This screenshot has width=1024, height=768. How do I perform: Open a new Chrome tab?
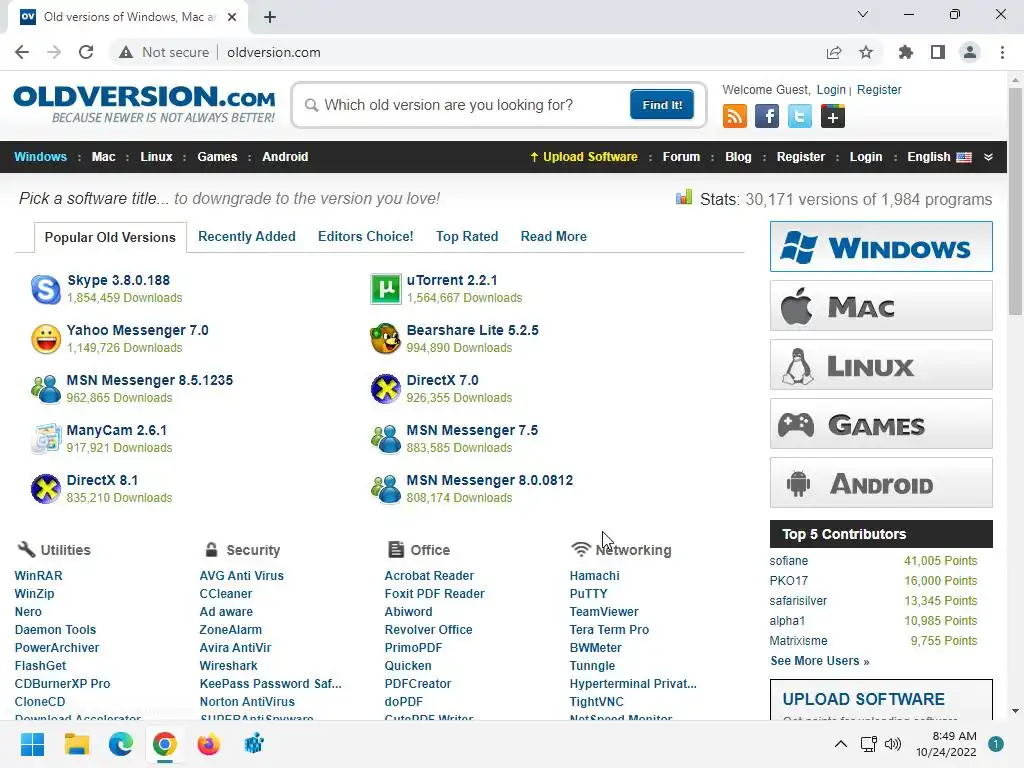[x=270, y=17]
